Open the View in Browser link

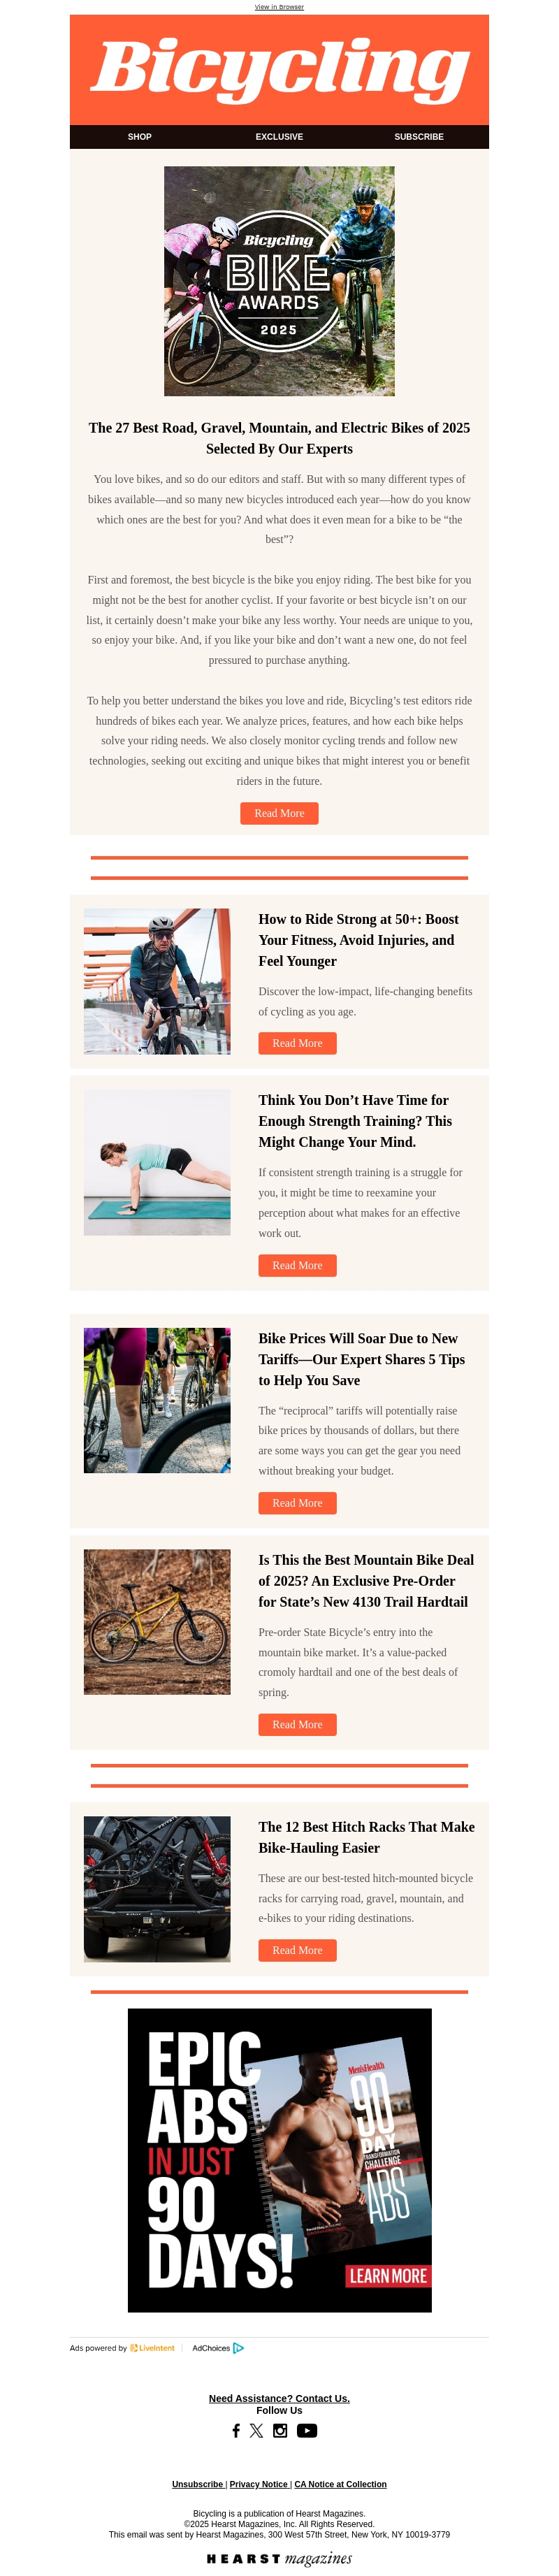279,7
